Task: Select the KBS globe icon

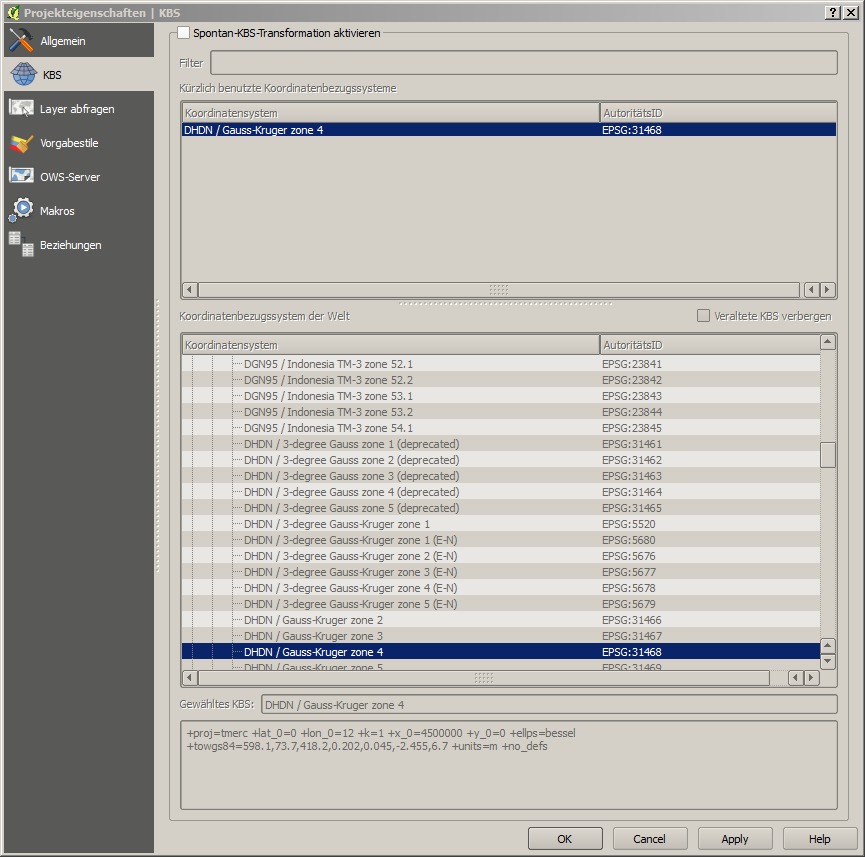Action: pyautogui.click(x=22, y=75)
